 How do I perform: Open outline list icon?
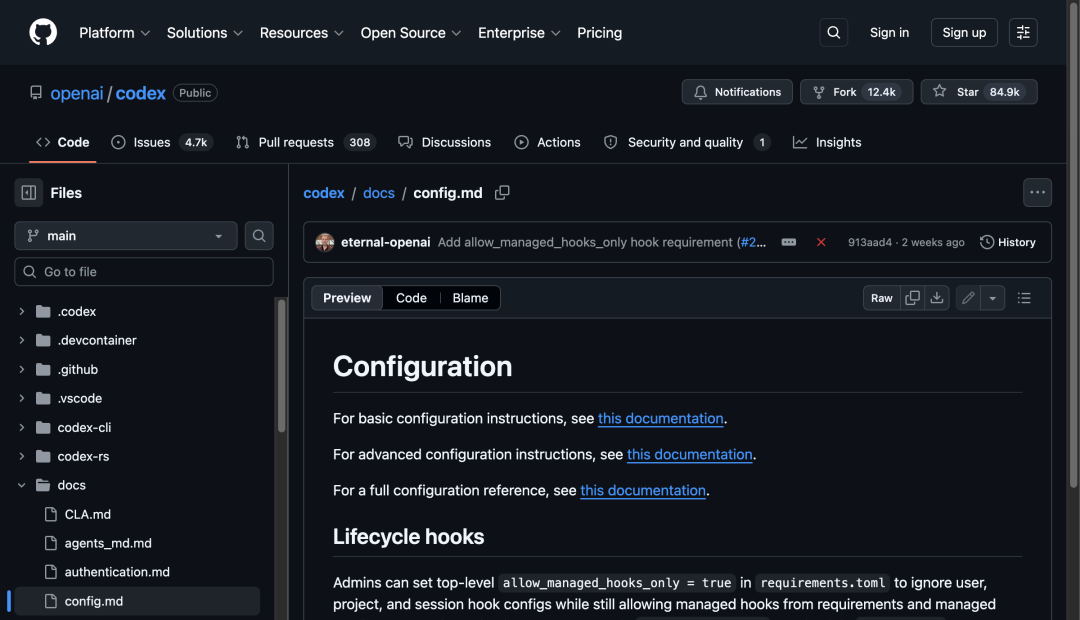pyautogui.click(x=1024, y=298)
